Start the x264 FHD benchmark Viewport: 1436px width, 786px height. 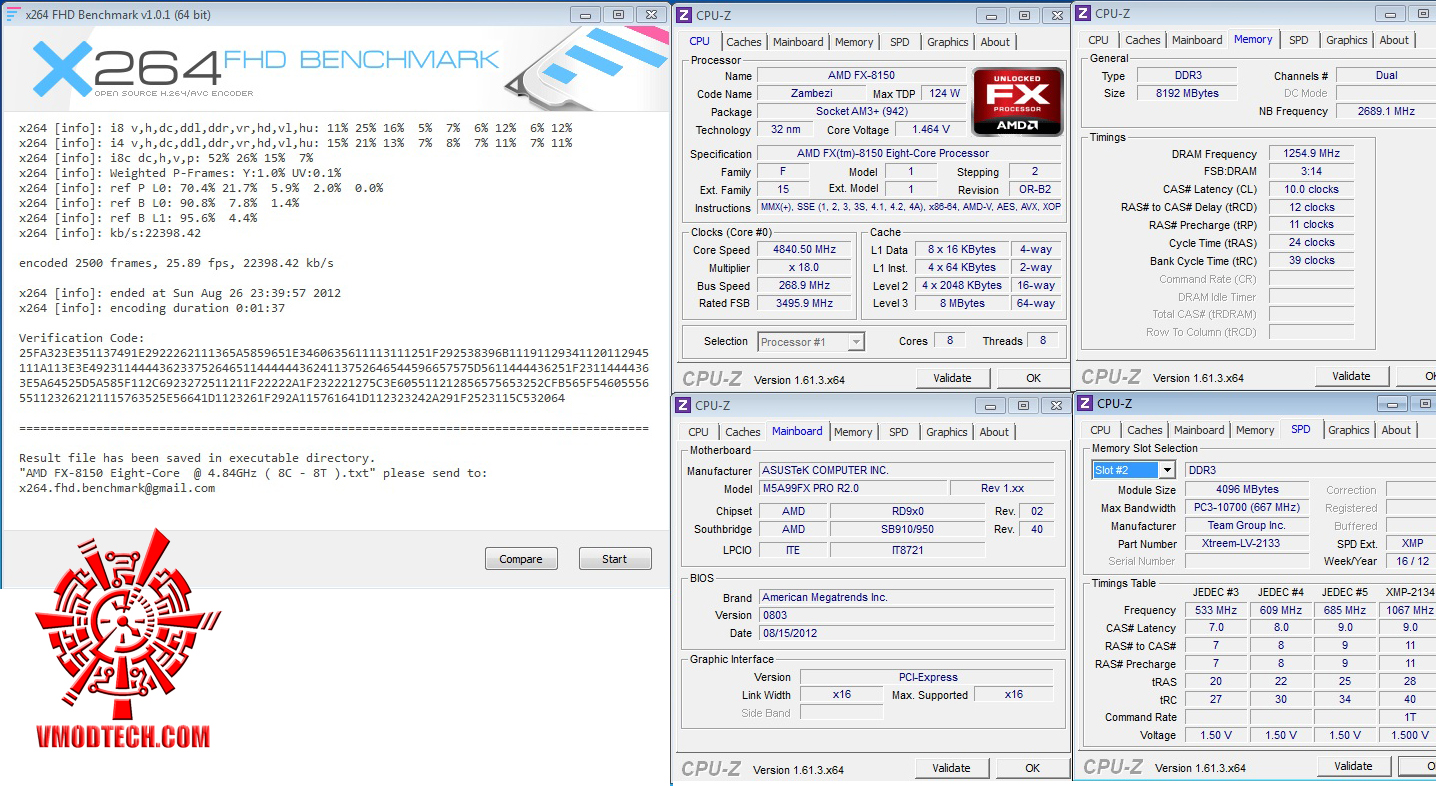tap(615, 559)
